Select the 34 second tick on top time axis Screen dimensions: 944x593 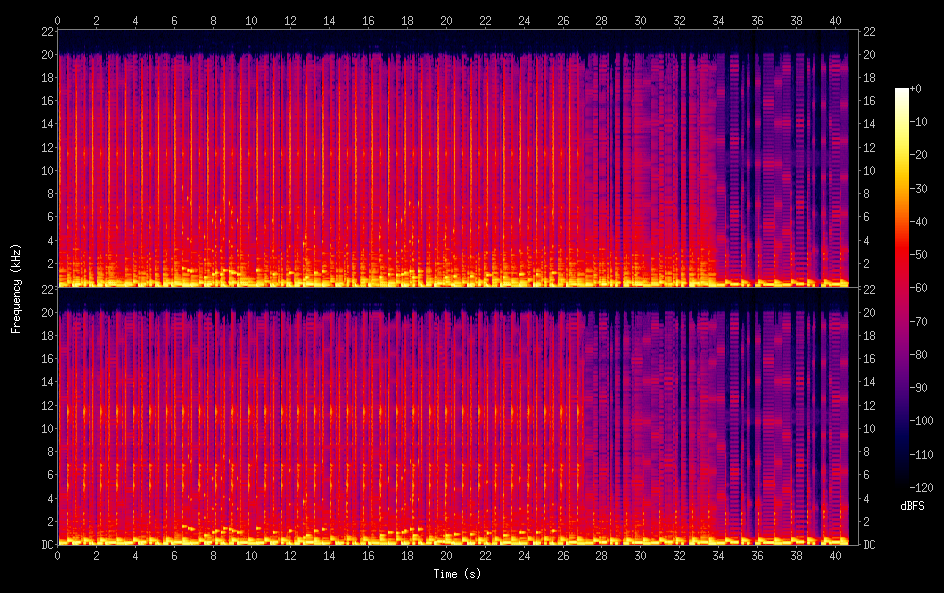click(x=718, y=19)
